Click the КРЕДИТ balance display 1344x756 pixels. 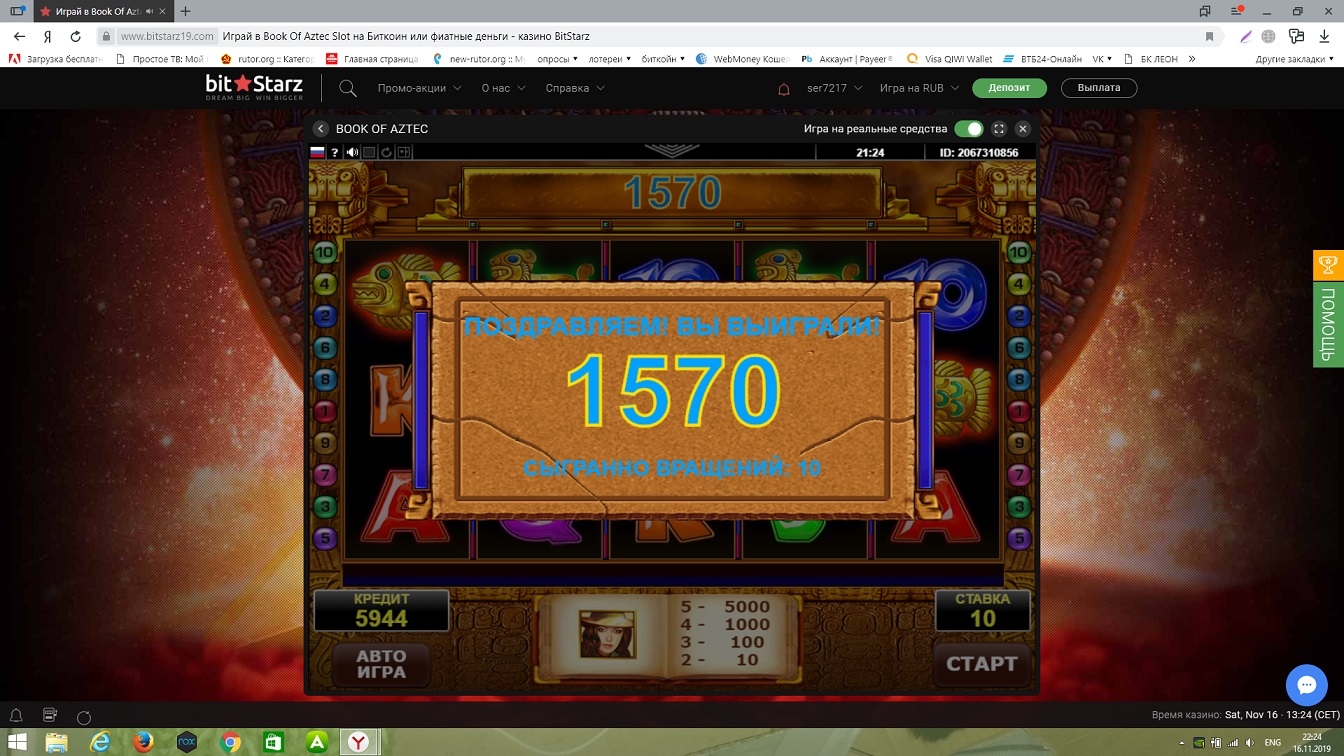381,610
